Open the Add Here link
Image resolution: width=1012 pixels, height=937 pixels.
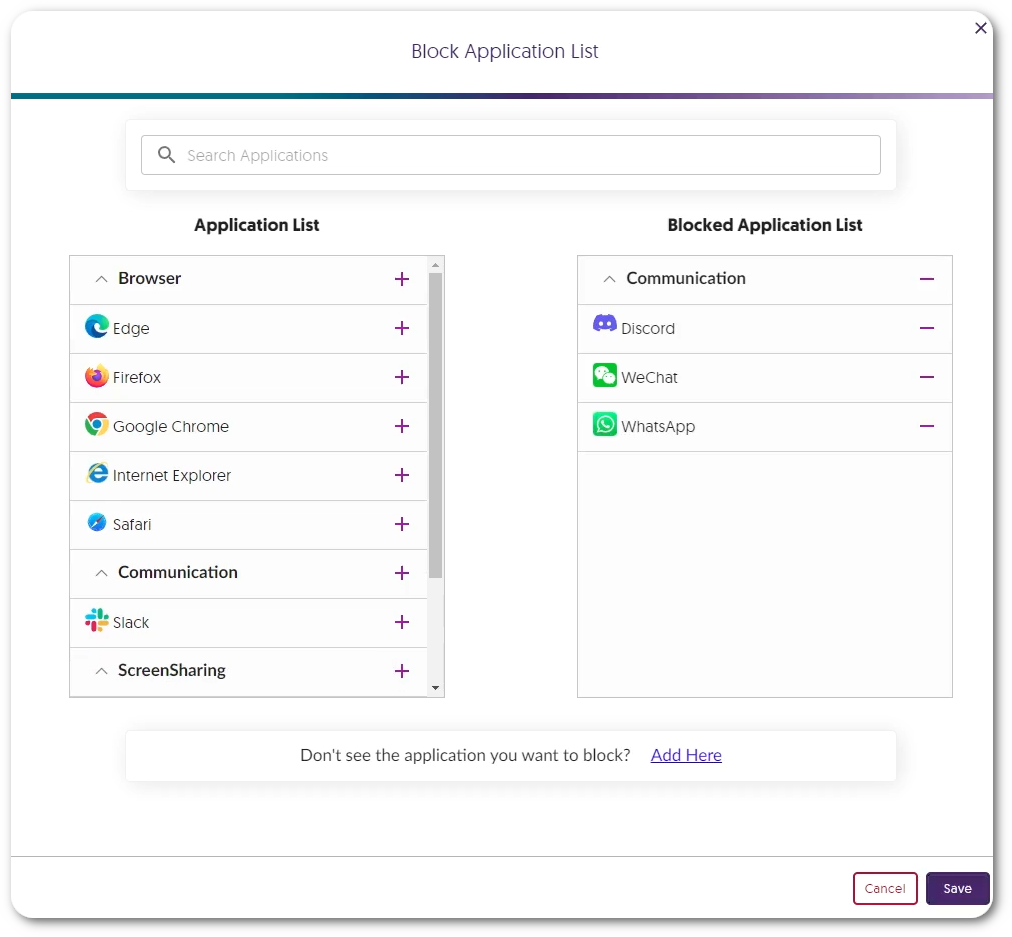[686, 755]
